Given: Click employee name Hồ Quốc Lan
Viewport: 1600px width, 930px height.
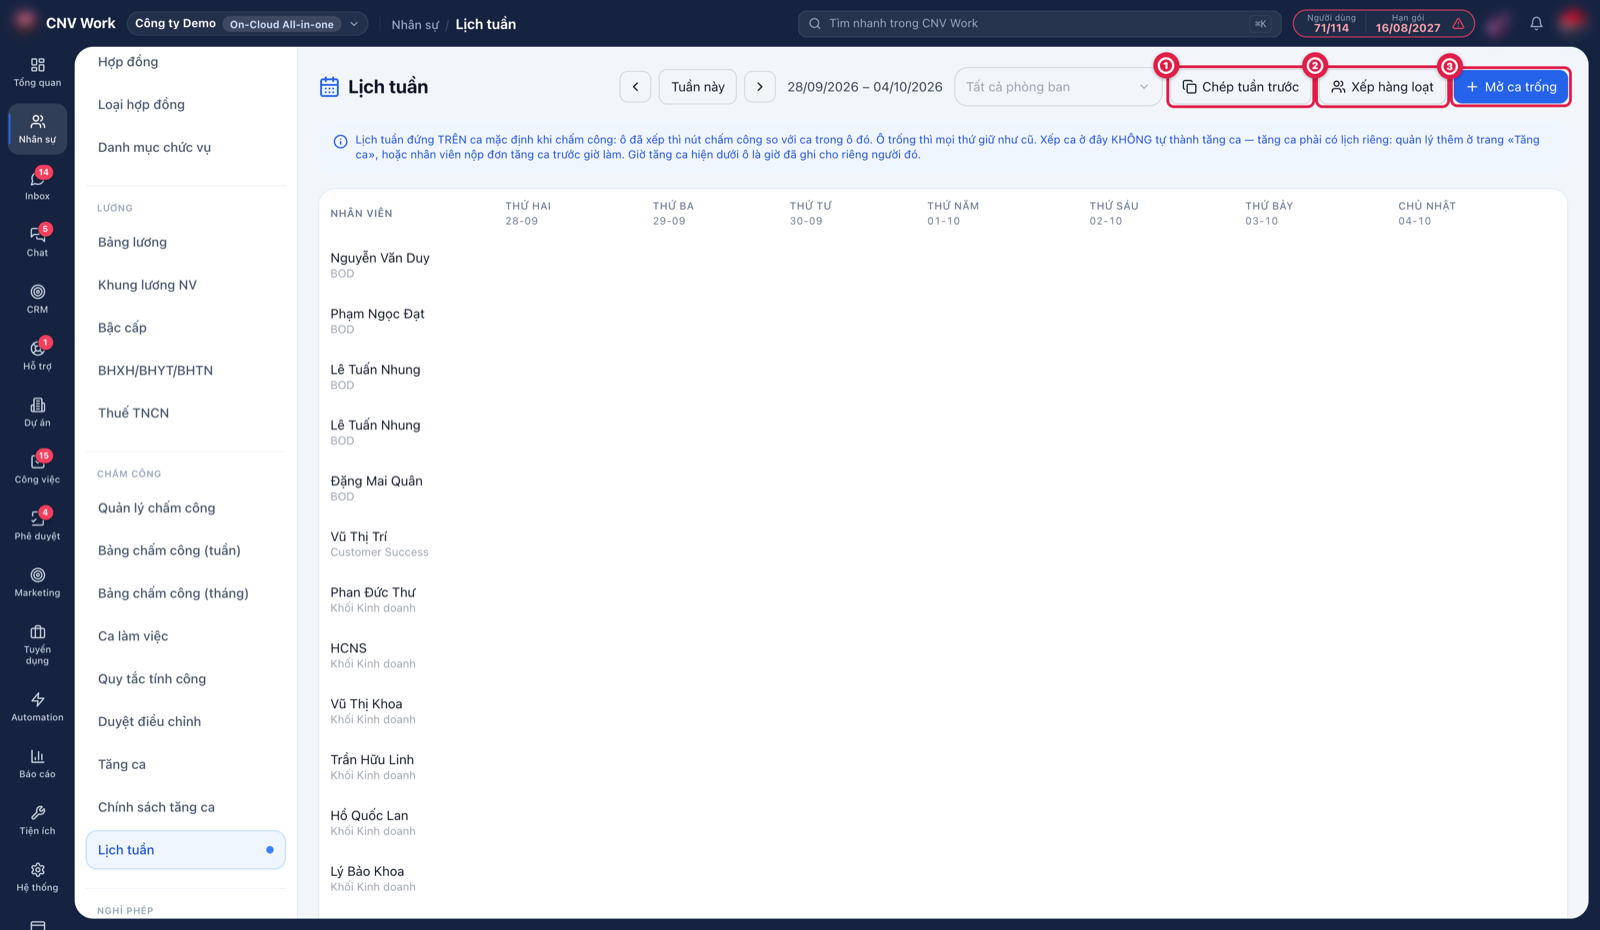Looking at the screenshot, I should click(x=369, y=816).
